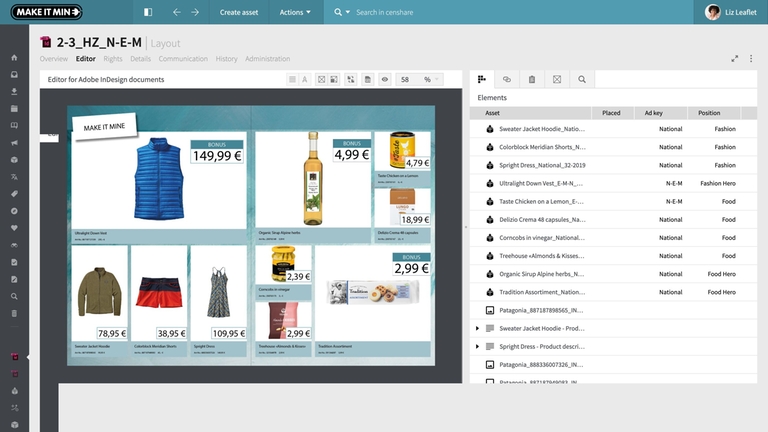Click the download icon in left sidebar
768x432 pixels.
[x=14, y=92]
